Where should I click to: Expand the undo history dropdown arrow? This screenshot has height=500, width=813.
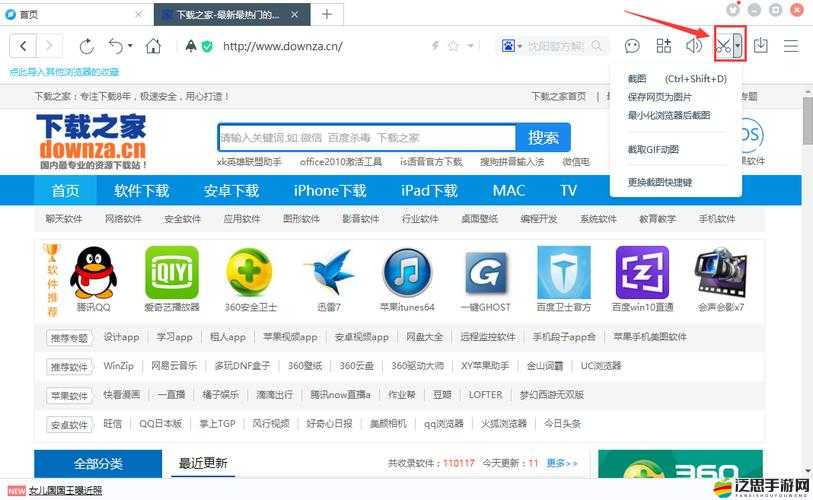[x=130, y=46]
